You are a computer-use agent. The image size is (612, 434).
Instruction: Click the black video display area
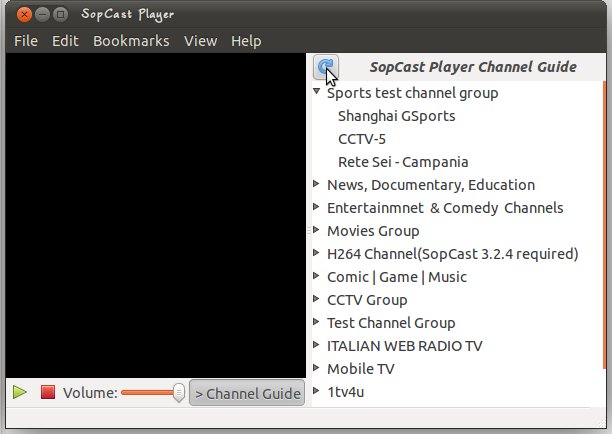point(156,215)
